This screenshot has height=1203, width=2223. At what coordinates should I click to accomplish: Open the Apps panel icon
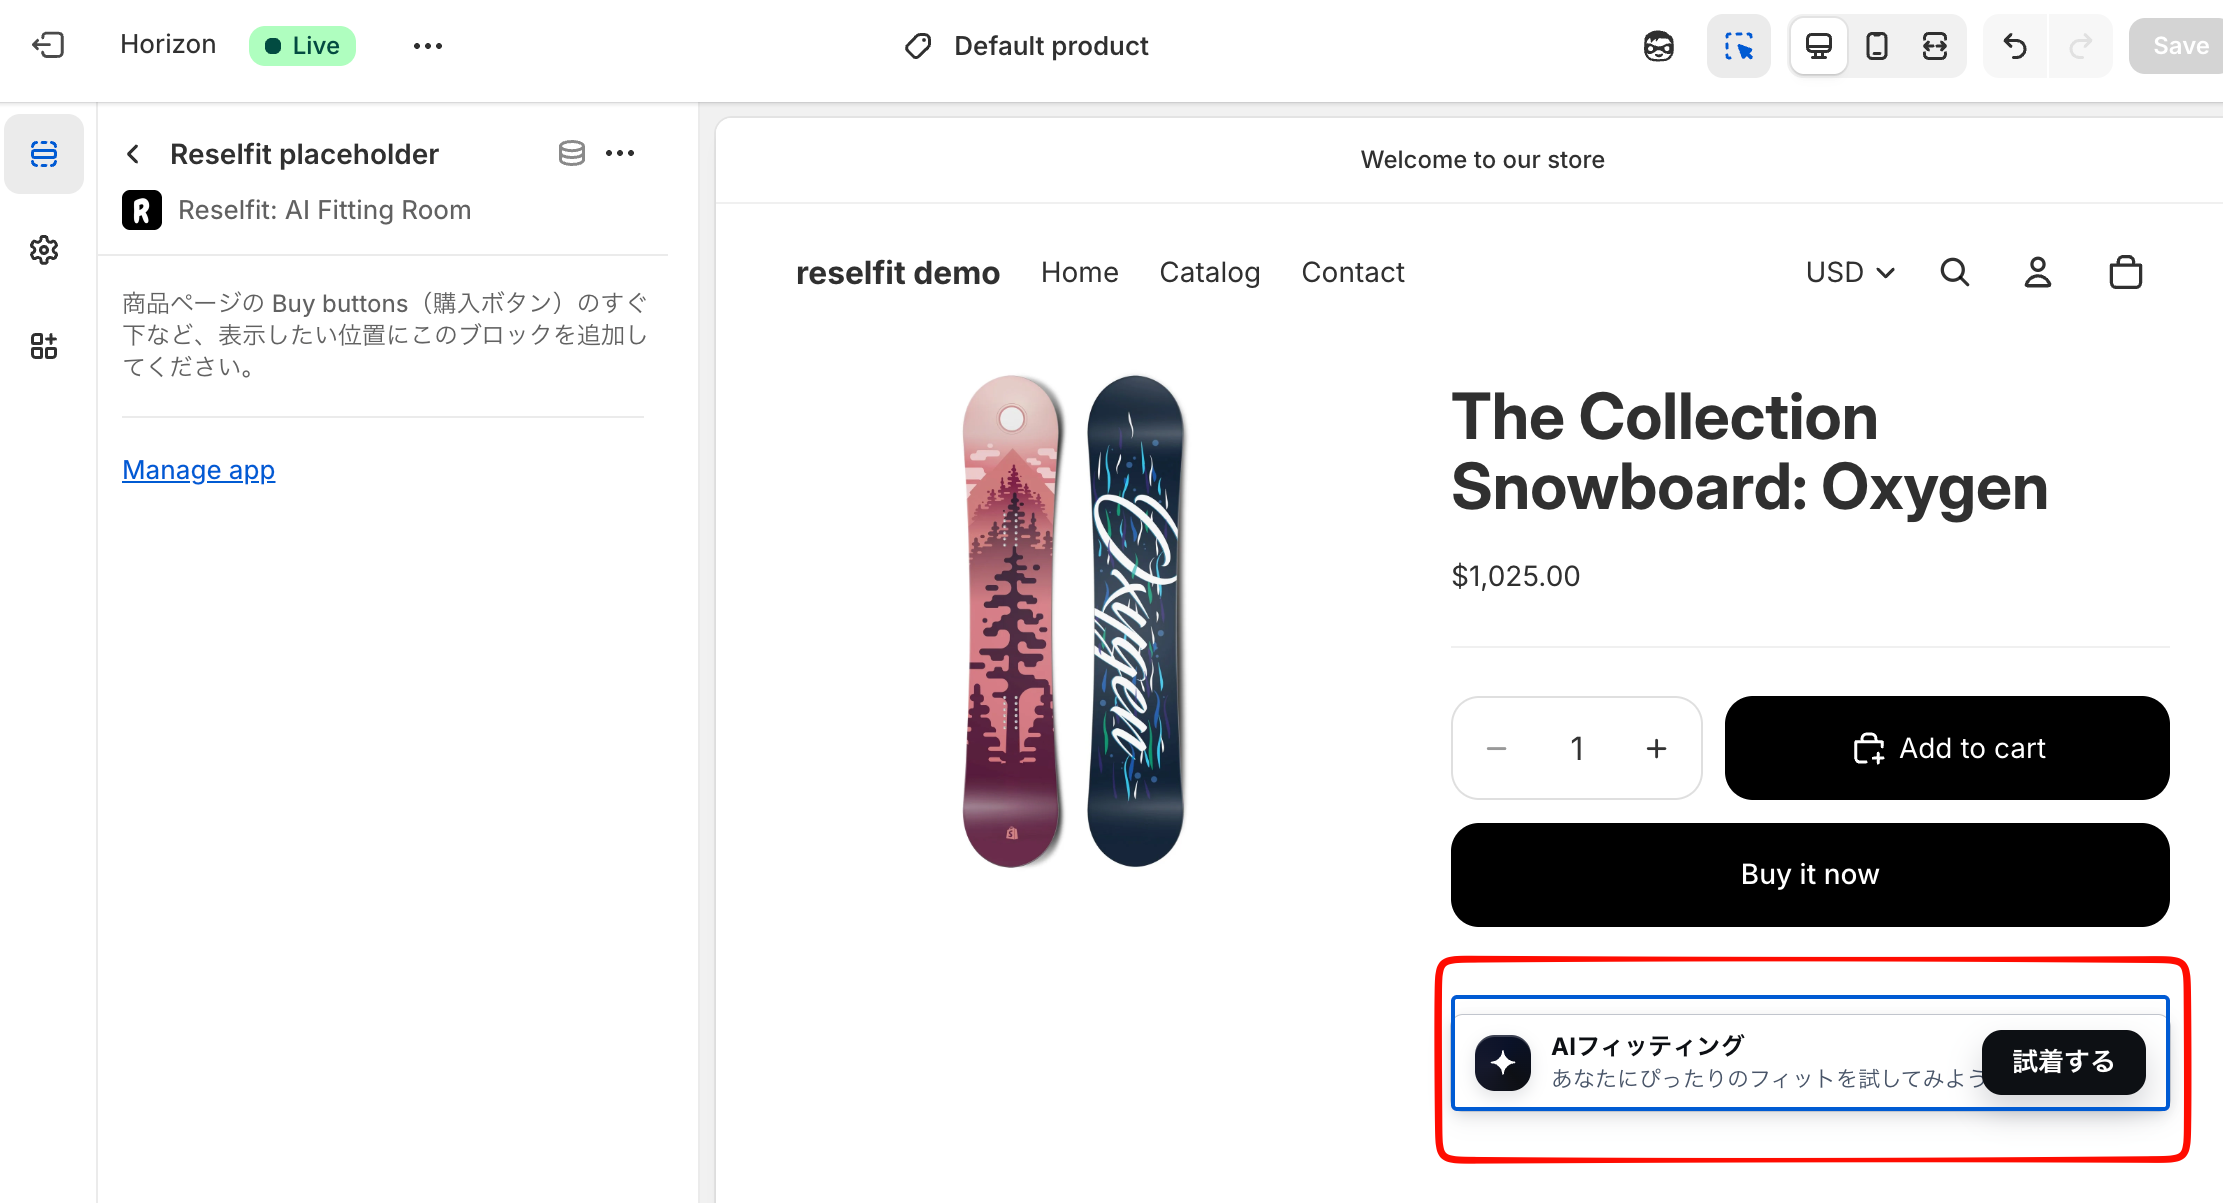point(44,347)
